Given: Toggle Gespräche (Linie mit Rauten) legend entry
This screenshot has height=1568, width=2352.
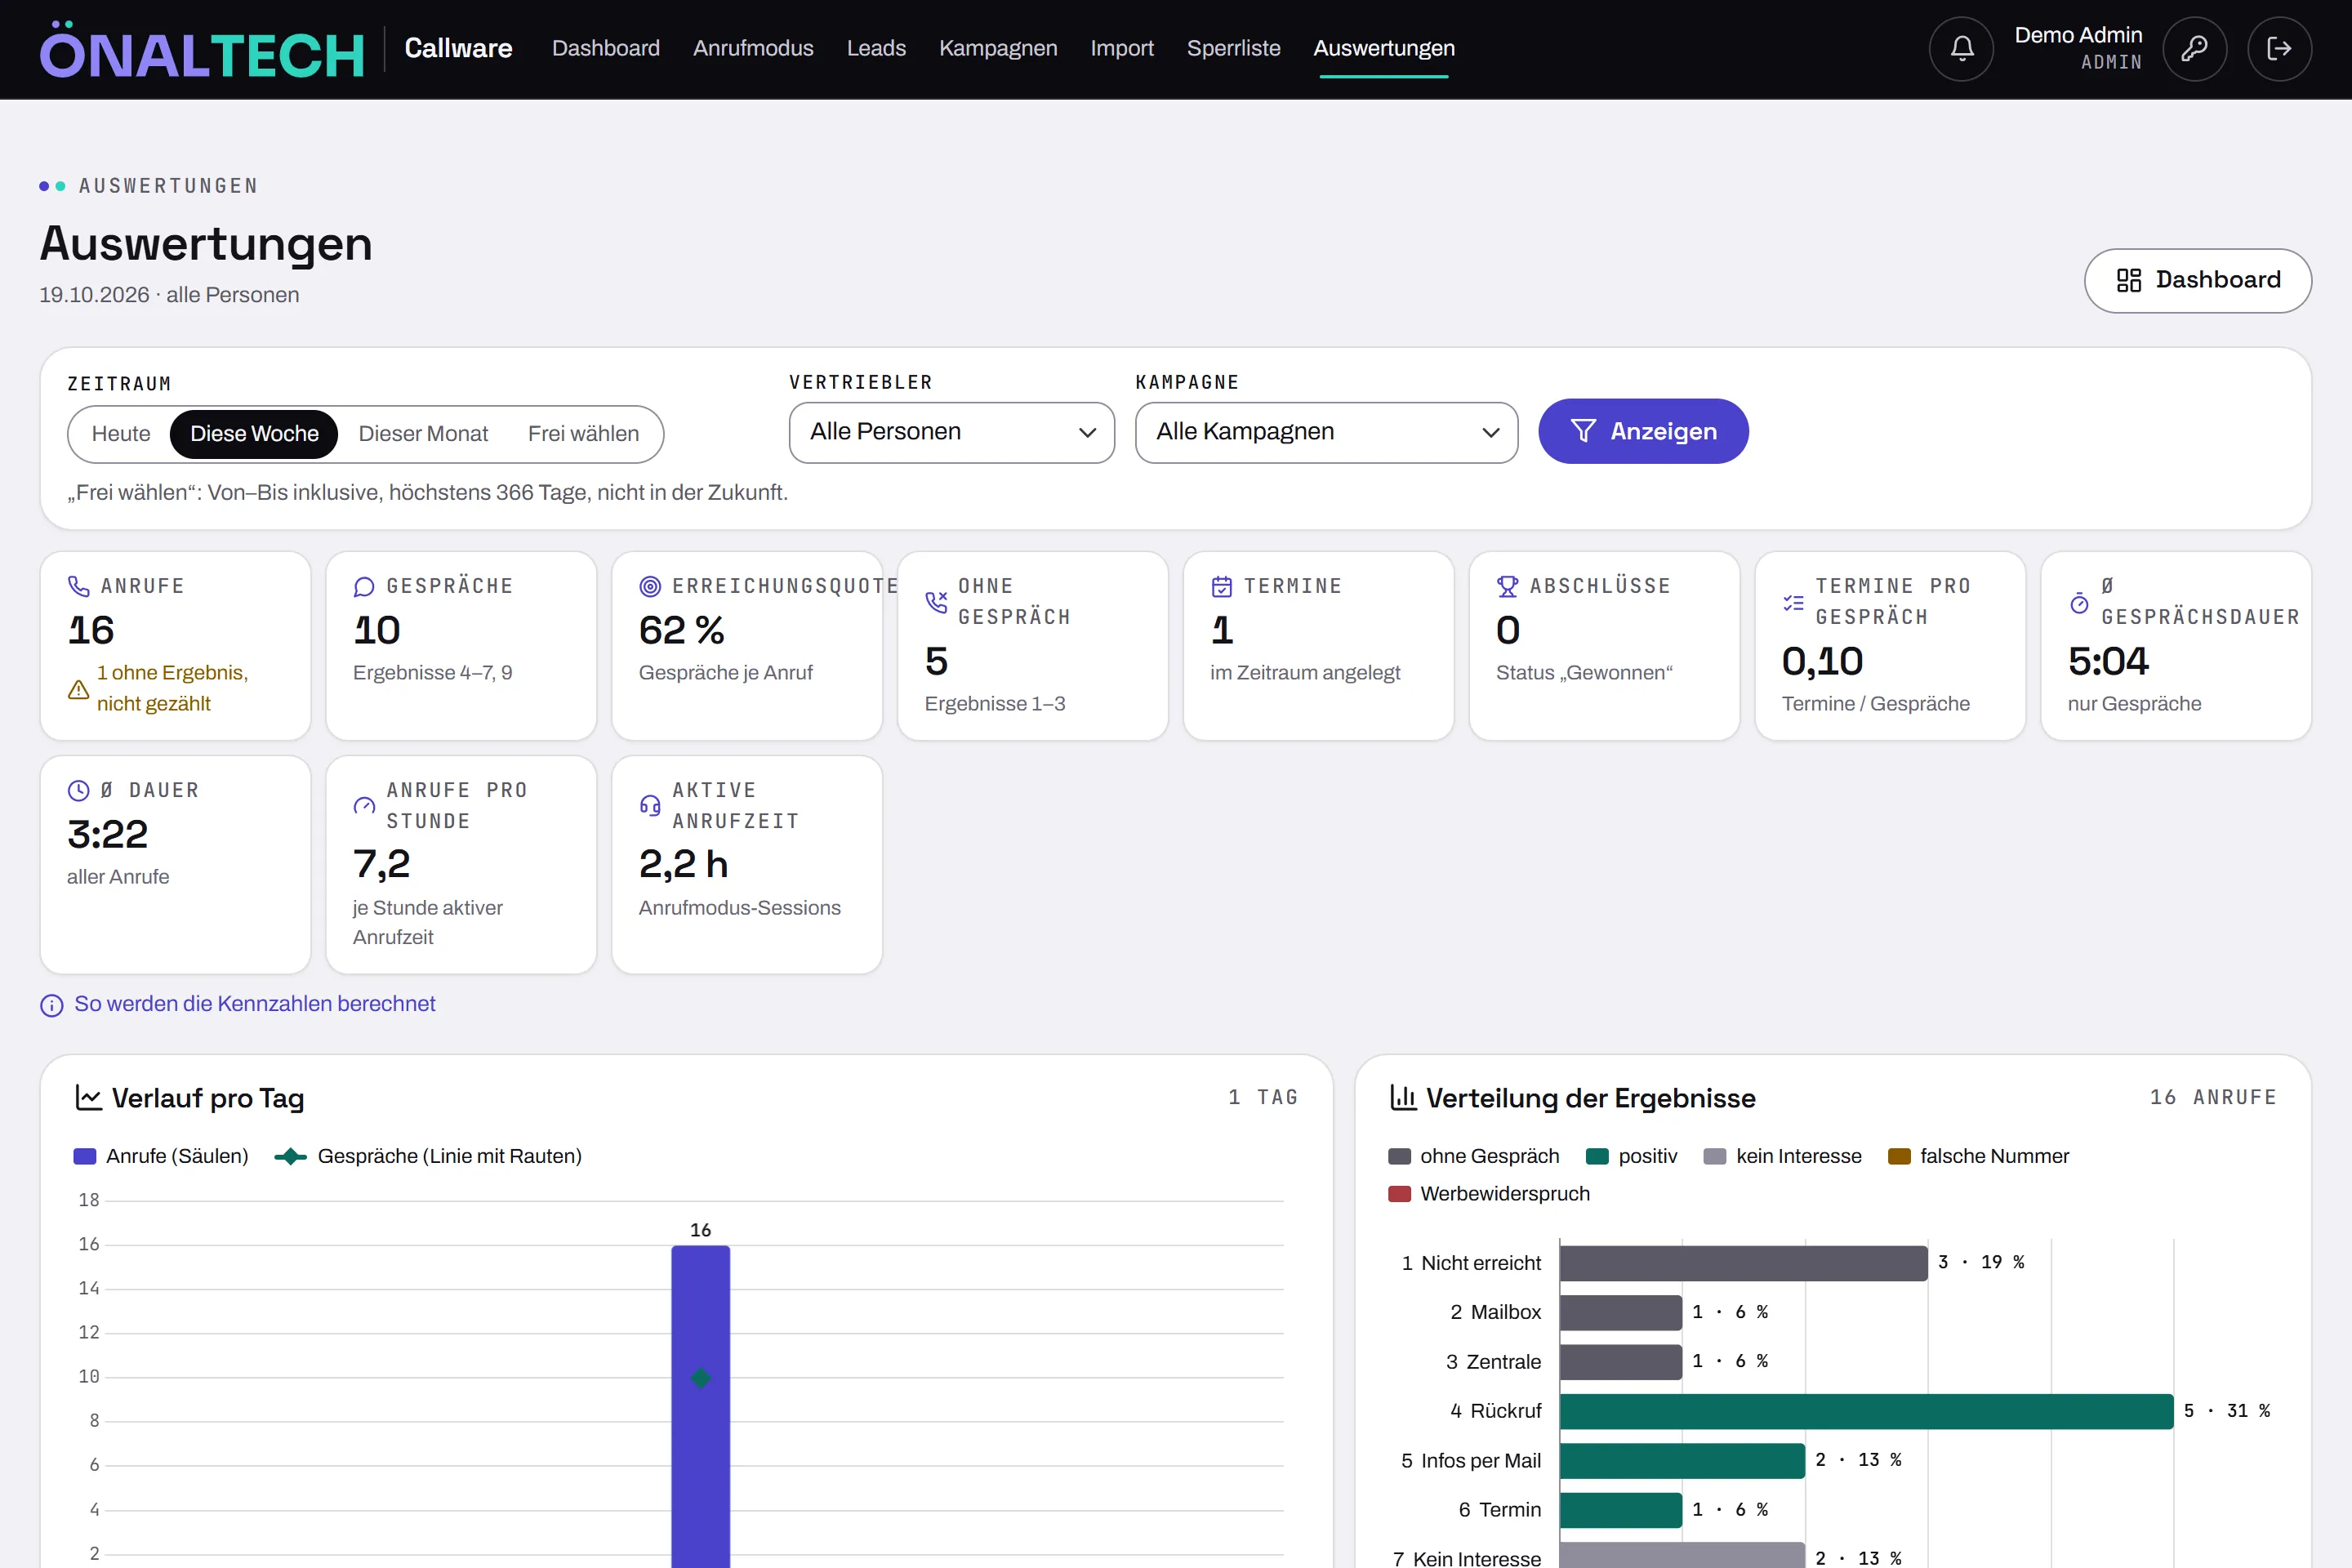Looking at the screenshot, I should 428,1156.
